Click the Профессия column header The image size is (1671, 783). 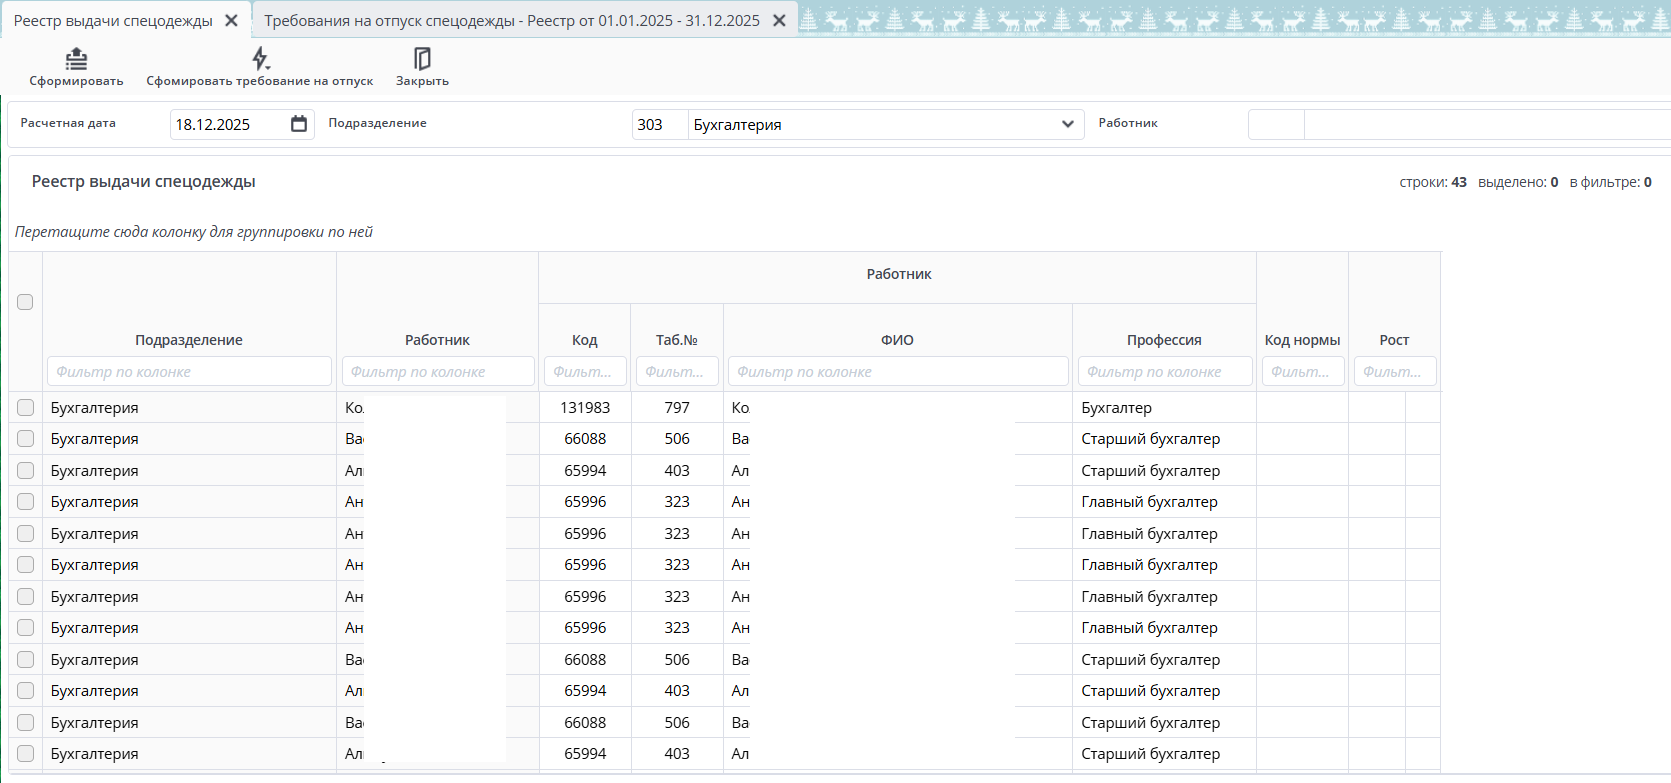[1164, 340]
